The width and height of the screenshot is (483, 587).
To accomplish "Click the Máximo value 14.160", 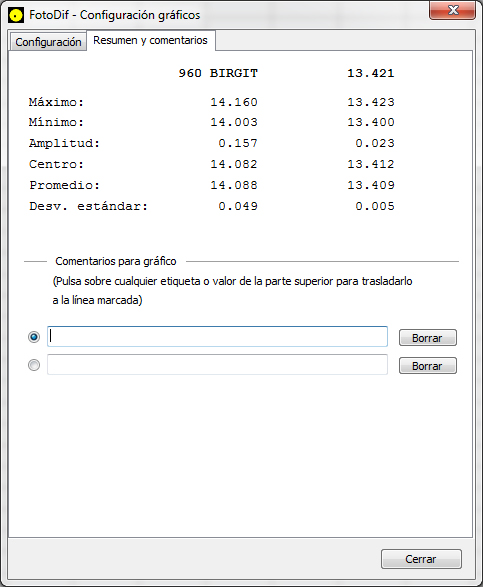I will tap(234, 102).
